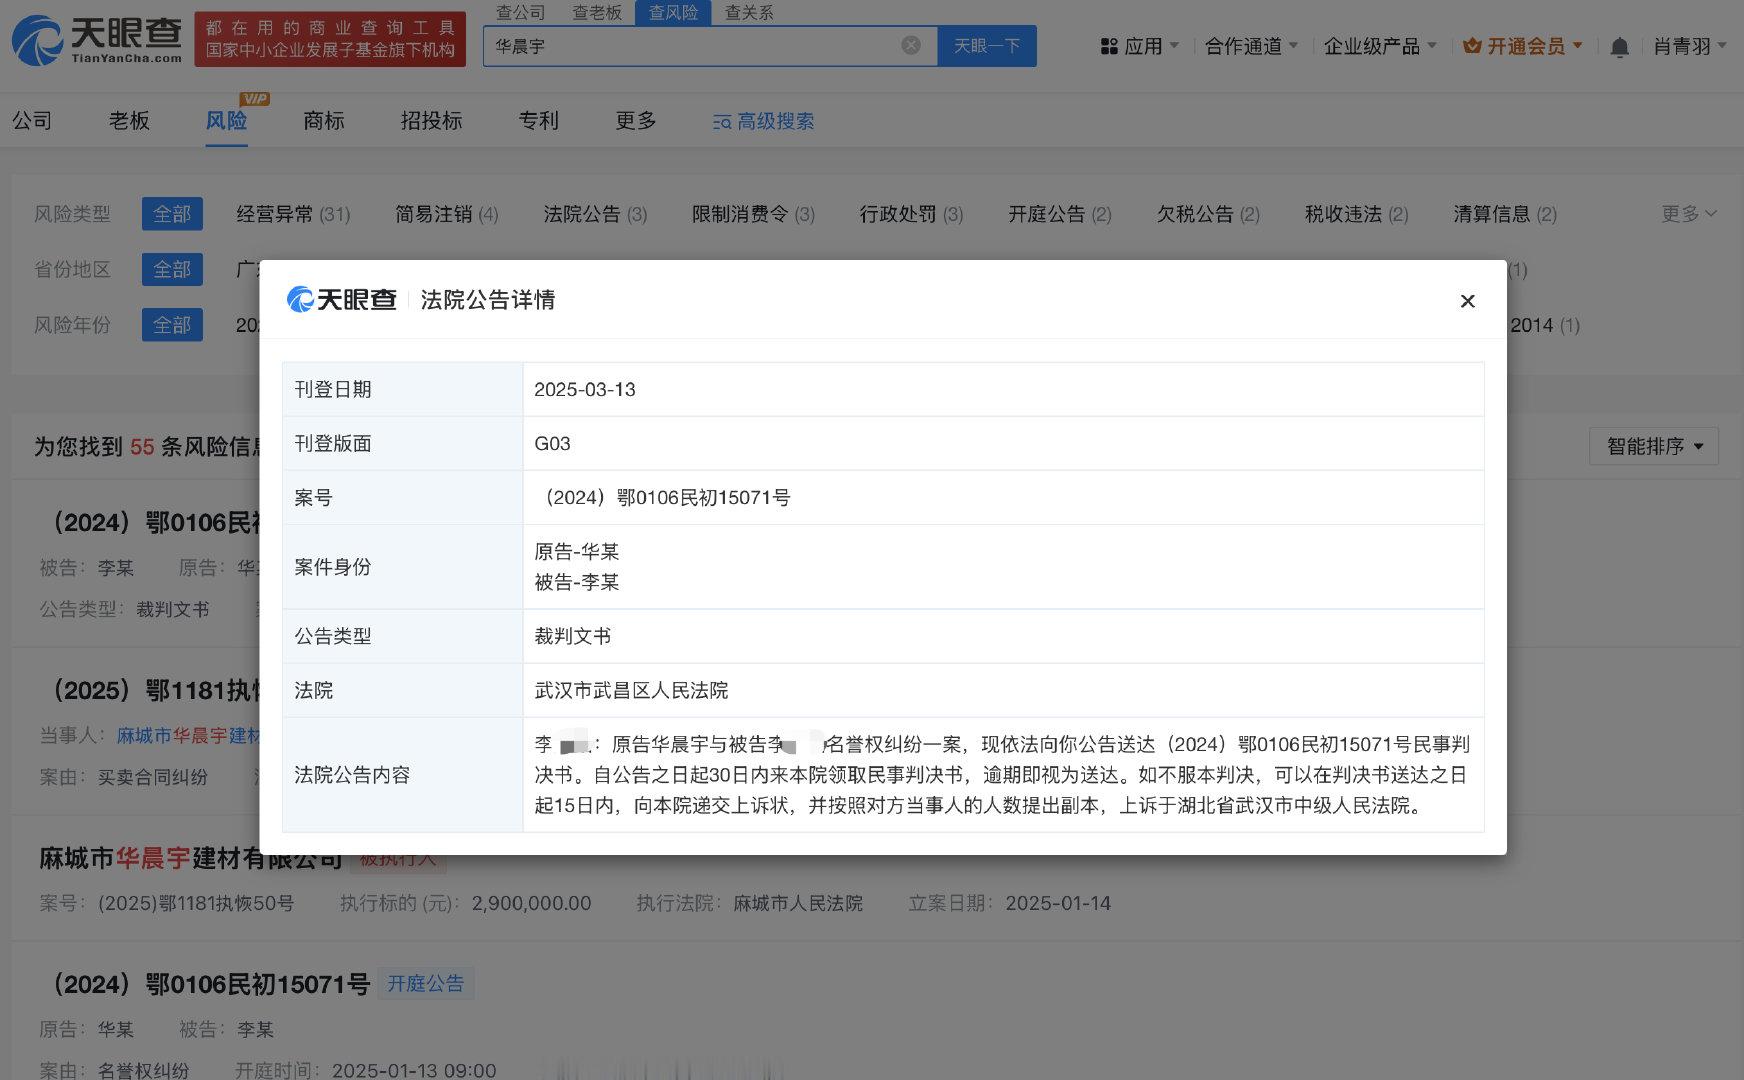Click the crown icon for 开通会员
Viewport: 1744px width, 1080px height.
(1471, 46)
